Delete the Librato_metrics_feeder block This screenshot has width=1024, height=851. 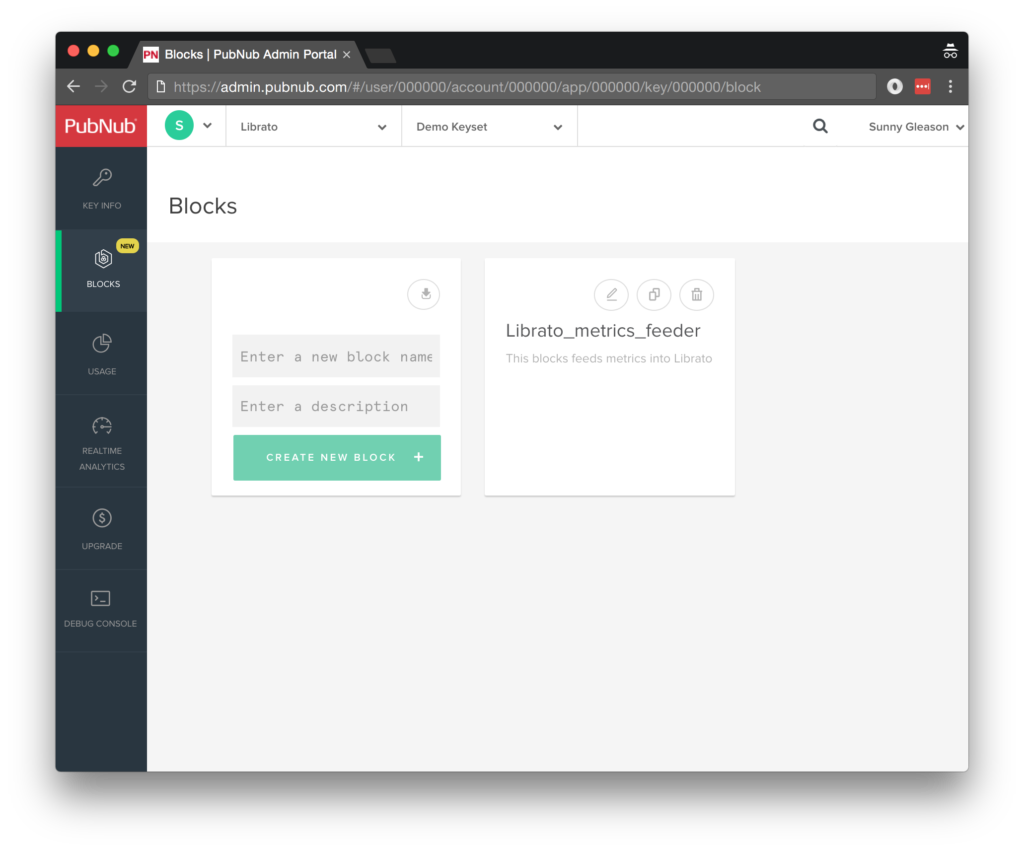click(696, 294)
